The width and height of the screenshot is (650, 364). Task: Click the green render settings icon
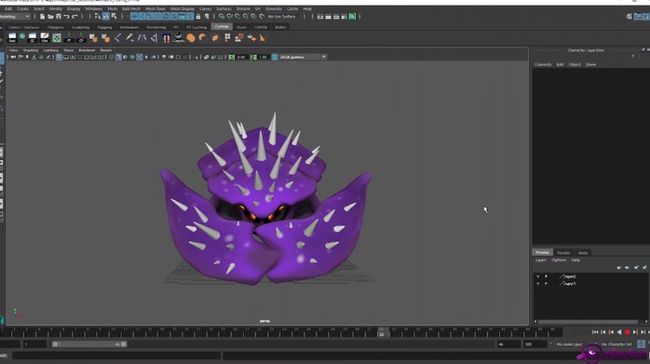[x=352, y=17]
